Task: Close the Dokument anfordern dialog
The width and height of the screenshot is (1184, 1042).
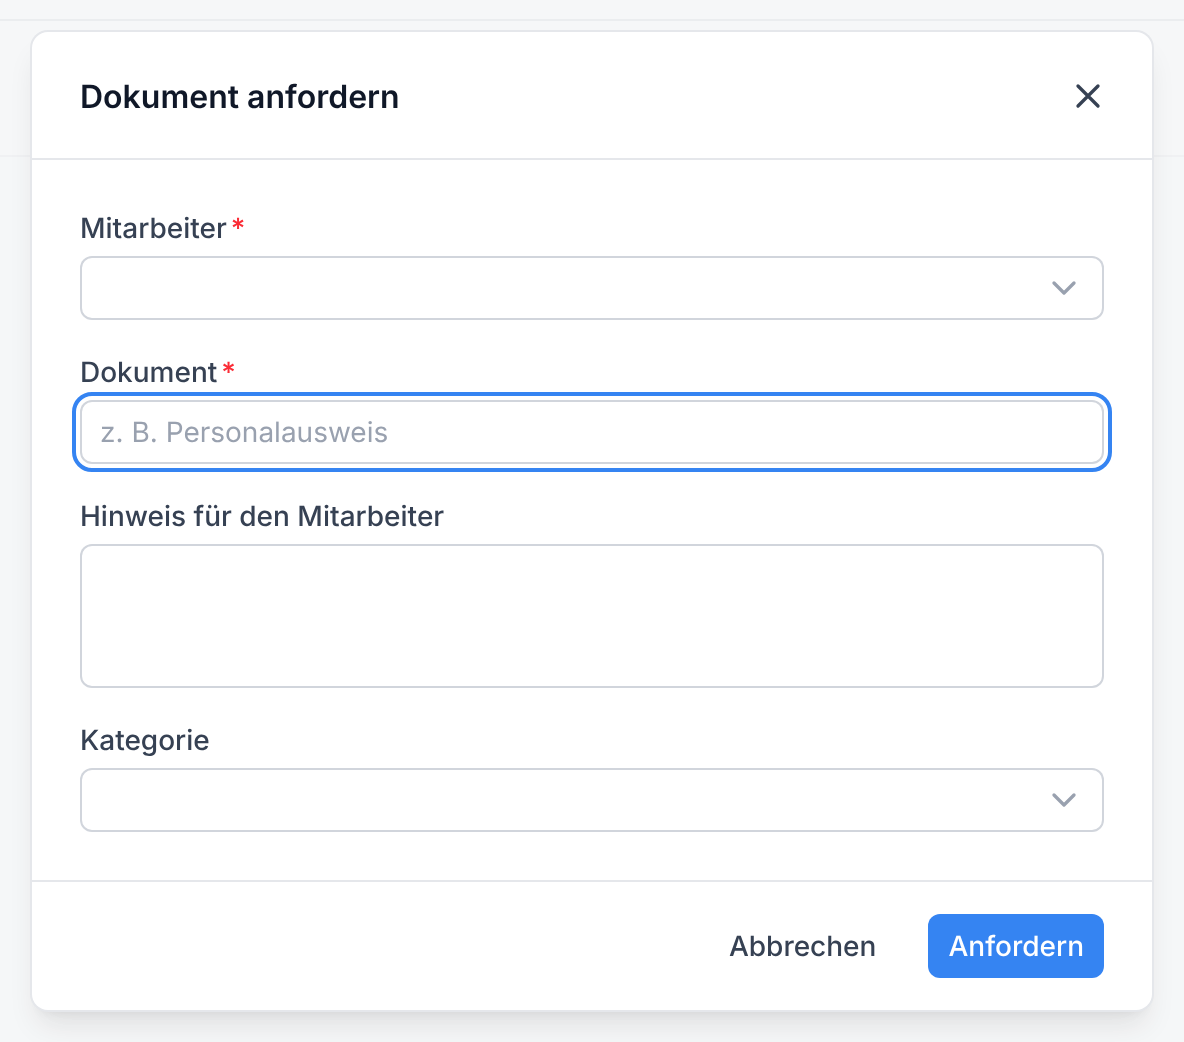Action: tap(1087, 97)
